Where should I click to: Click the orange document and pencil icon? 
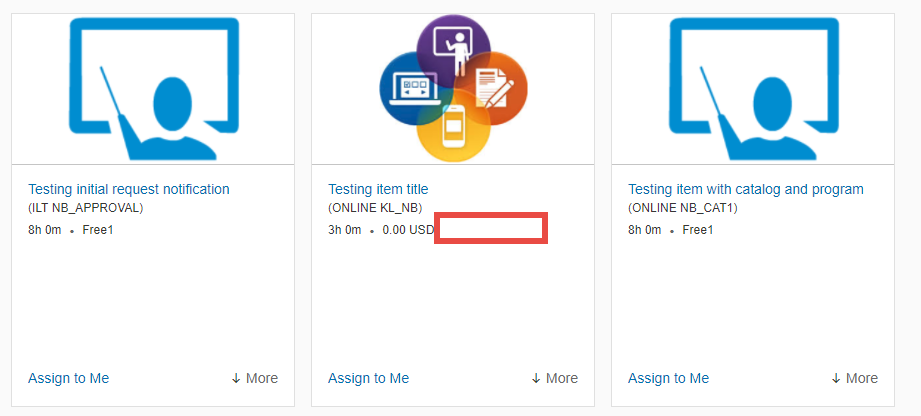pos(492,88)
